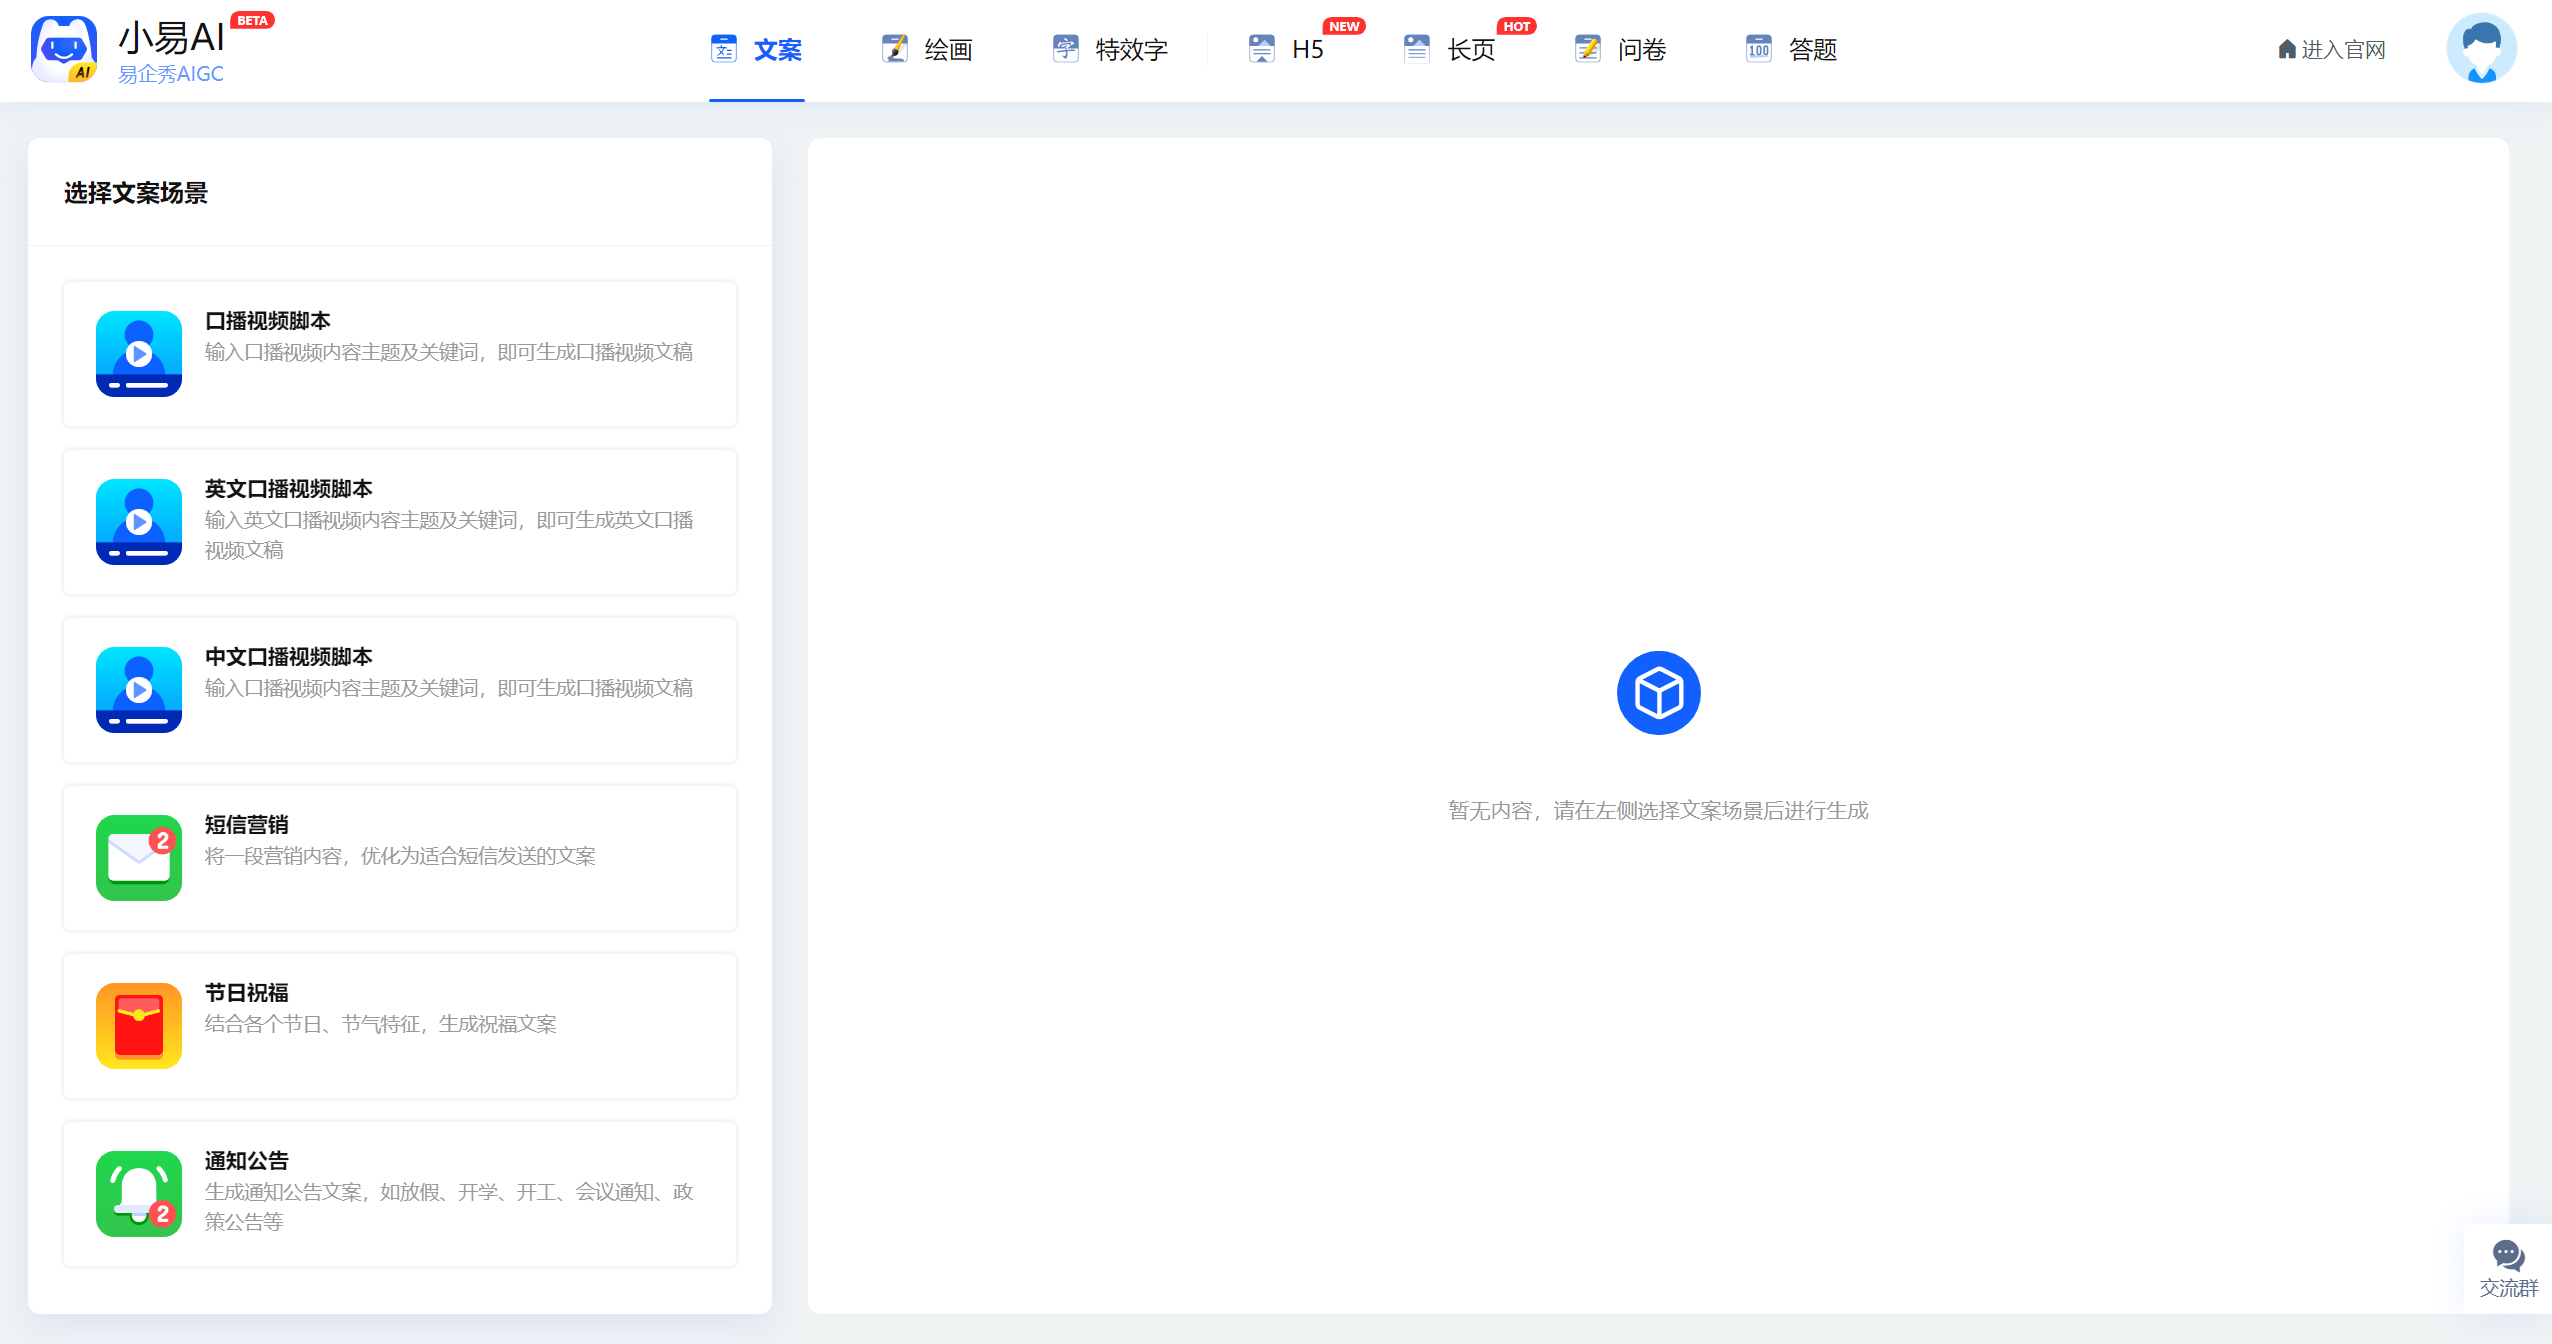
Task: Click the H5 creation icon marked NEW
Action: [1260, 48]
